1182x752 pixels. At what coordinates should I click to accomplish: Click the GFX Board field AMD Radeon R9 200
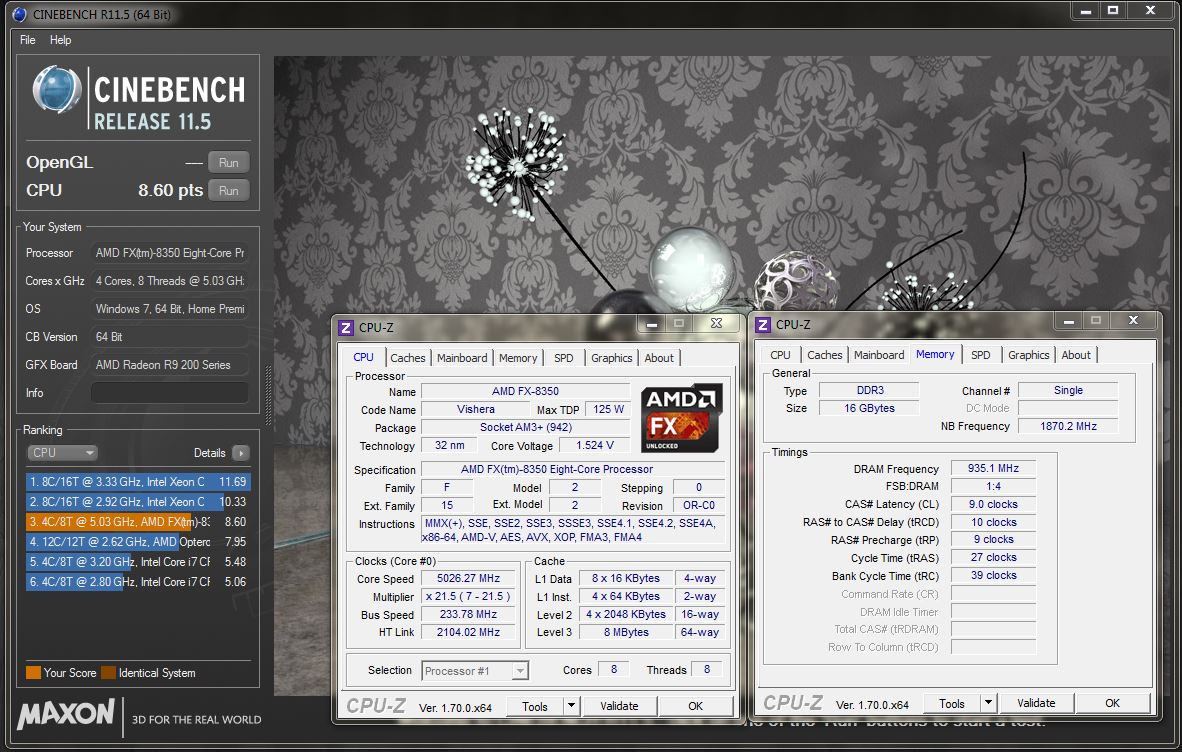coord(170,365)
